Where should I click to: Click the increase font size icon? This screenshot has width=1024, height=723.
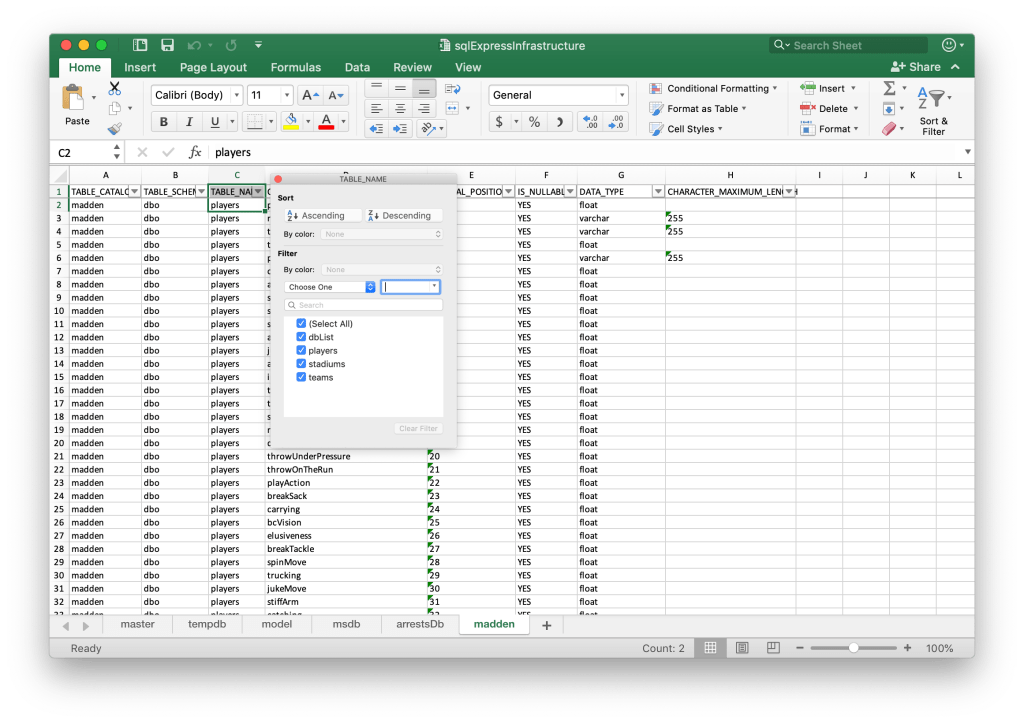310,95
